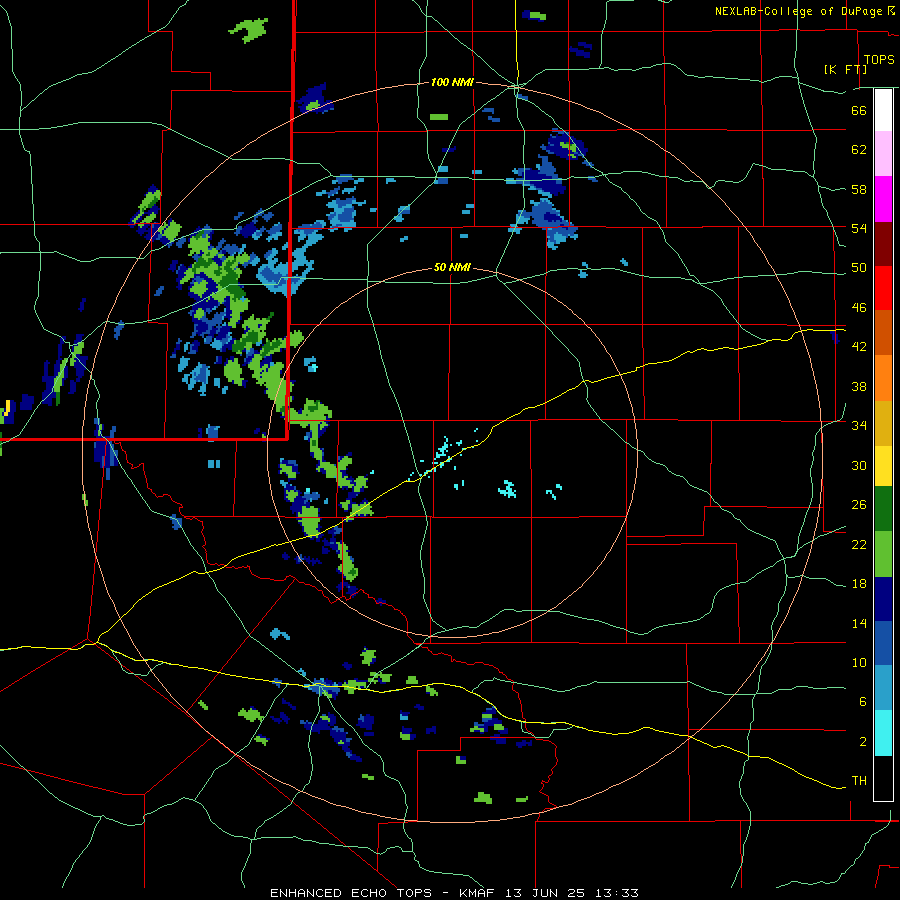Pick the bright red legend swatch
Image resolution: width=900 pixels, height=900 pixels.
tap(883, 288)
